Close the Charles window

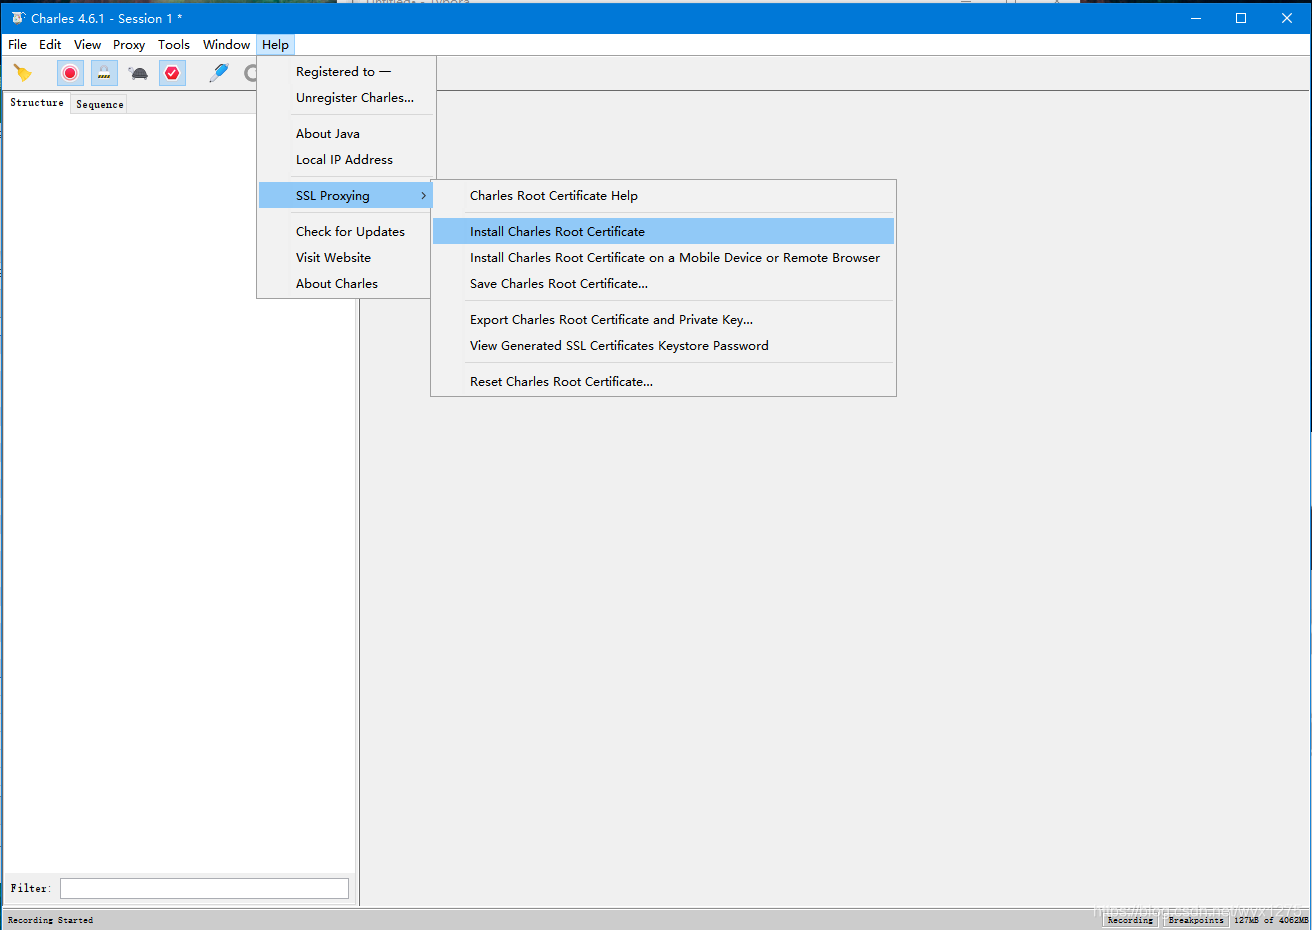pyautogui.click(x=1287, y=18)
